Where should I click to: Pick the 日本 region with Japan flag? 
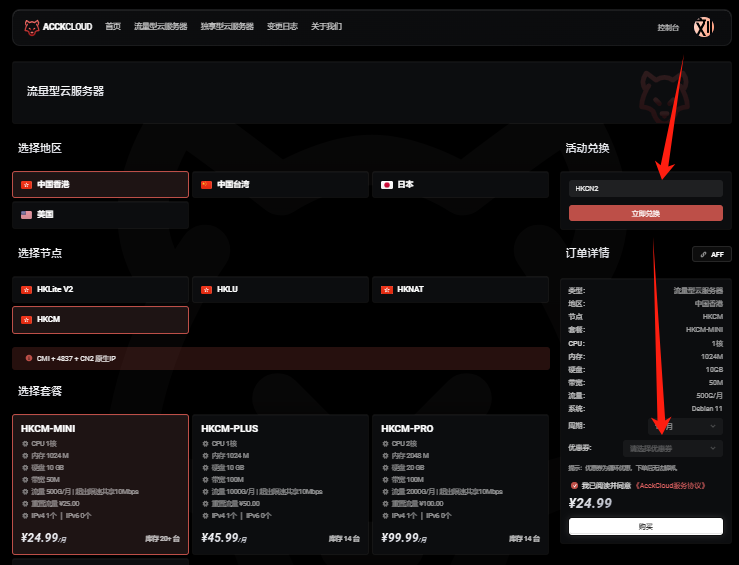coord(460,184)
